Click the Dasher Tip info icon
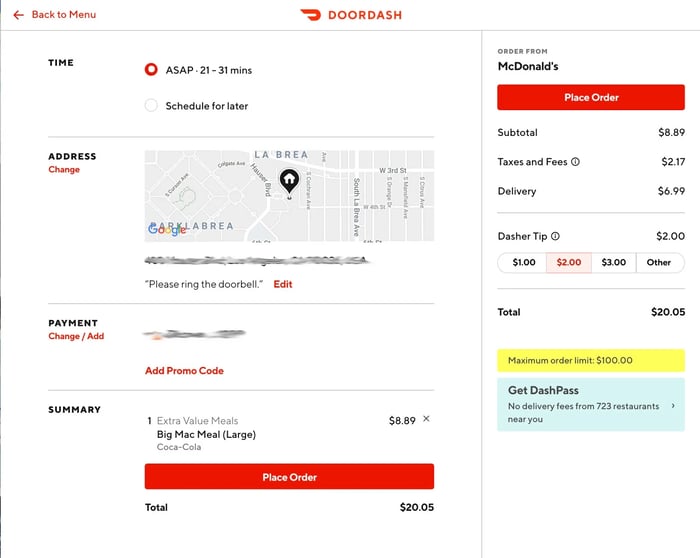 (x=555, y=237)
